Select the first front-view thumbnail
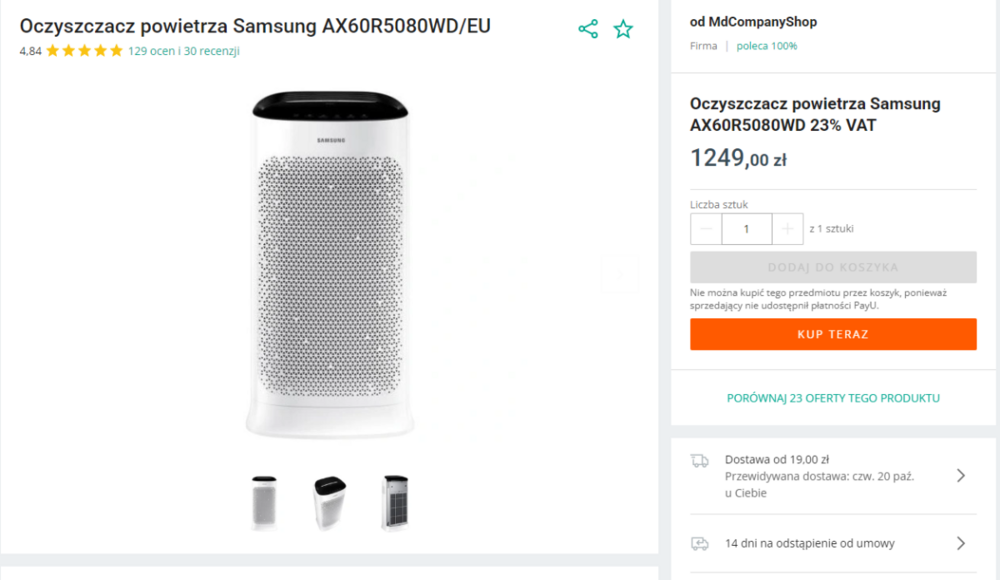Screen dimensions: 1000x580 [x=265, y=502]
